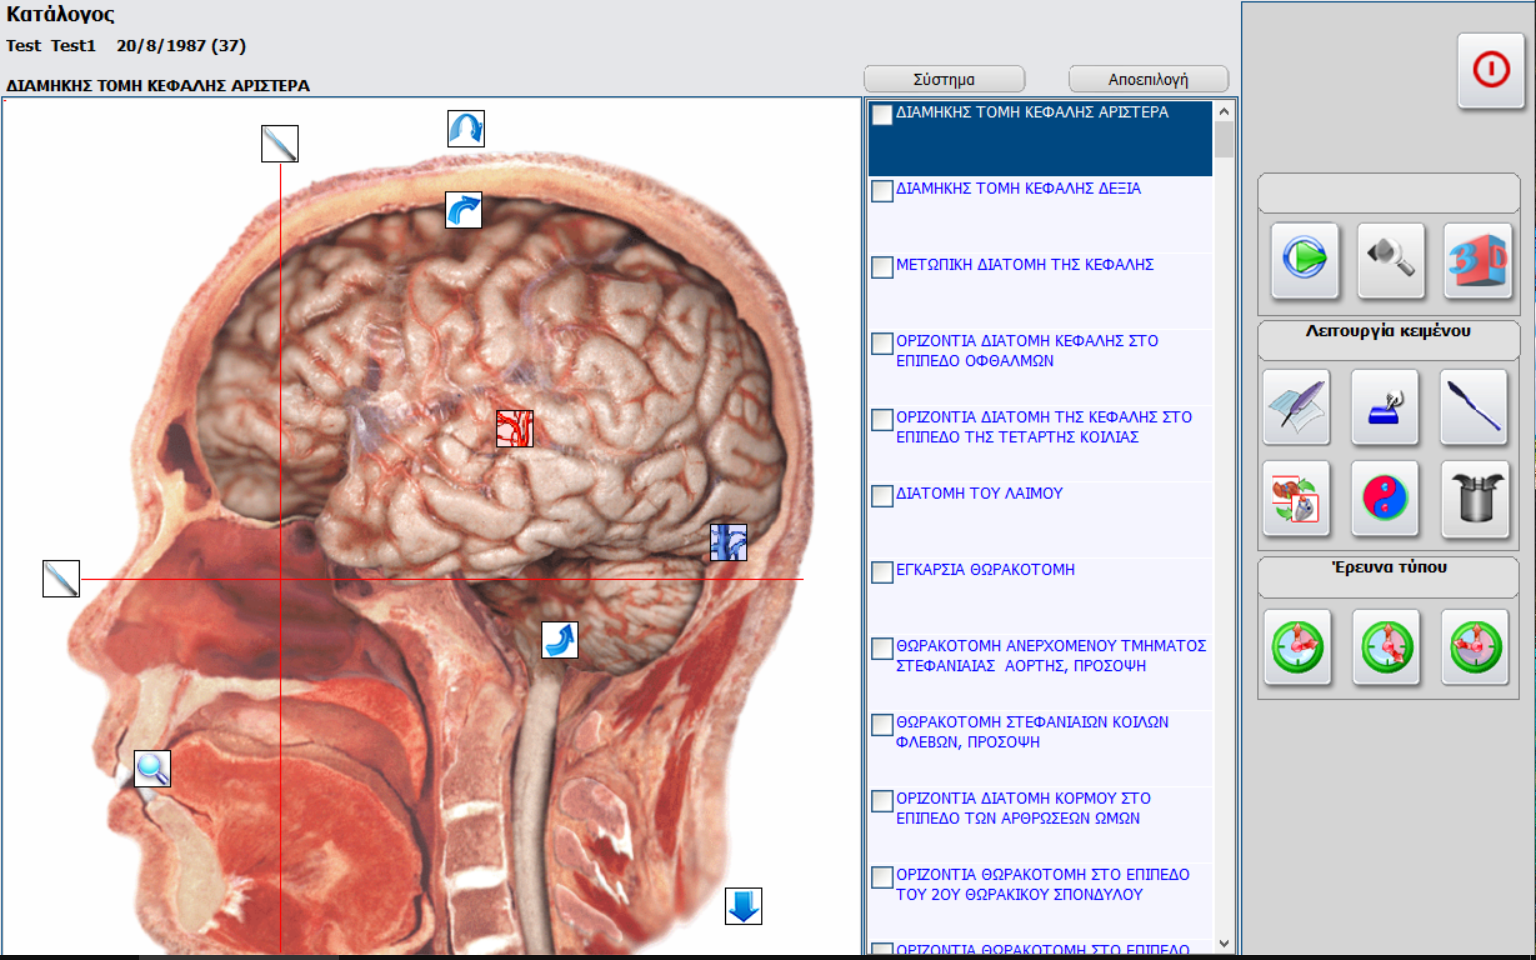Click the yin-yang icon
1536x960 pixels.
coord(1385,498)
